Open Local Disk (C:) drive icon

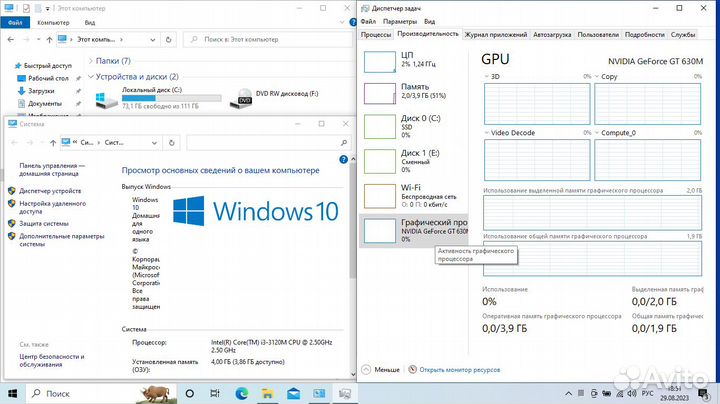click(x=106, y=98)
